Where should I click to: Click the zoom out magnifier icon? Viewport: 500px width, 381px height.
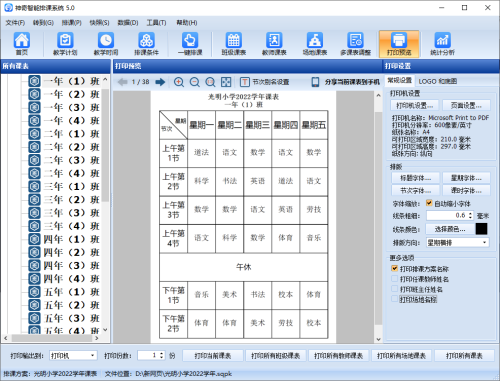tap(195, 82)
